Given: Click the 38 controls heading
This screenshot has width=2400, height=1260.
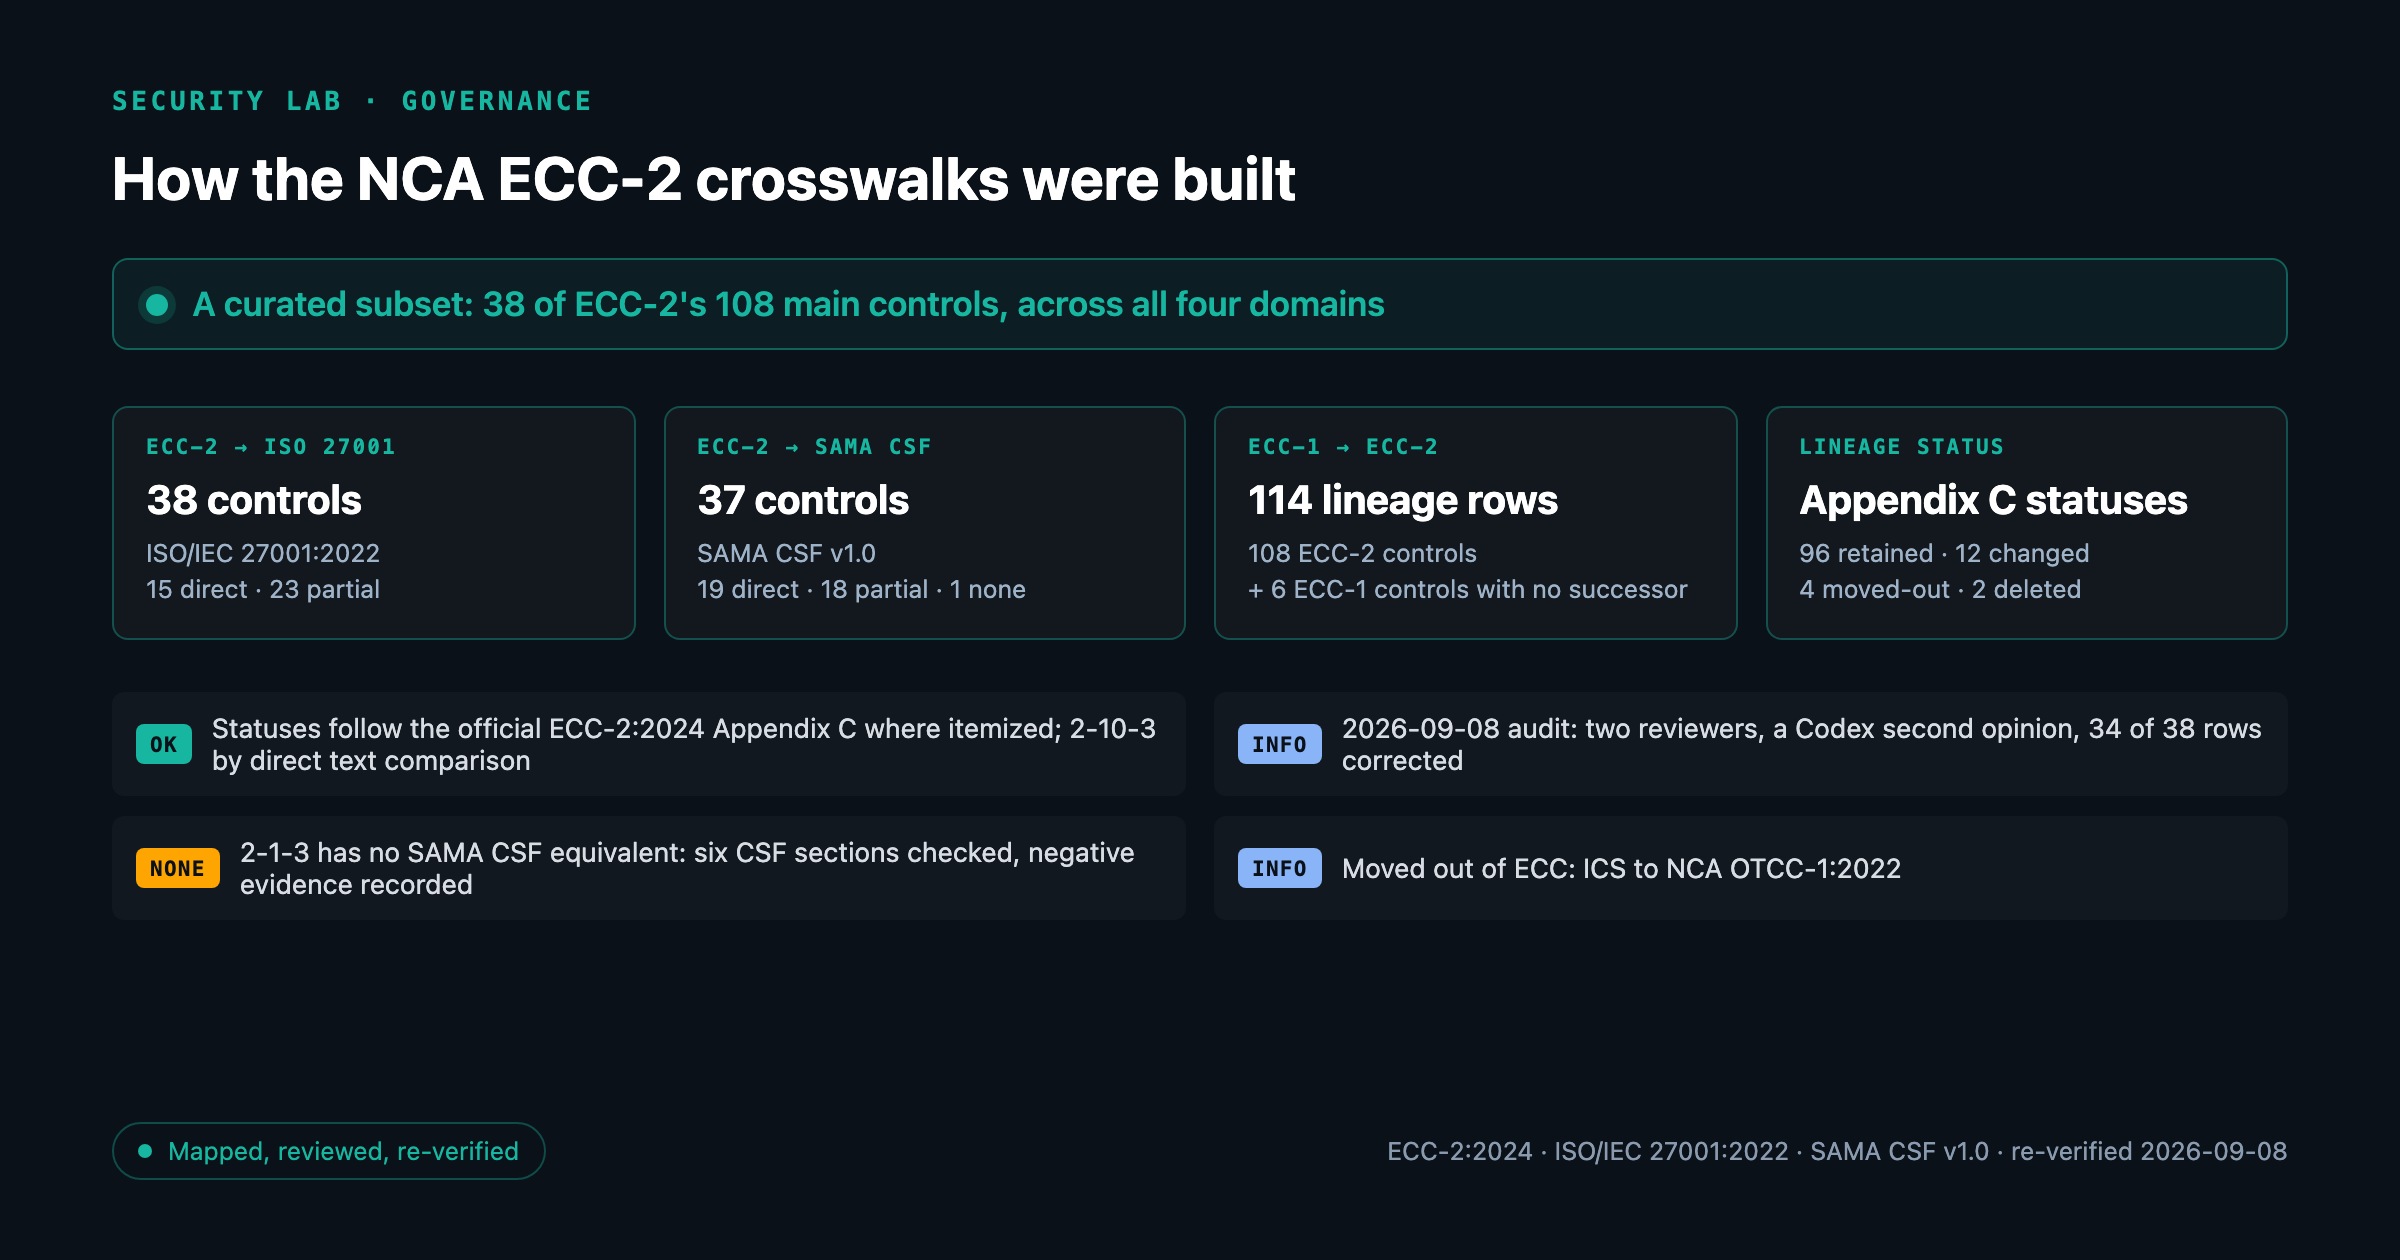Looking at the screenshot, I should tap(254, 500).
